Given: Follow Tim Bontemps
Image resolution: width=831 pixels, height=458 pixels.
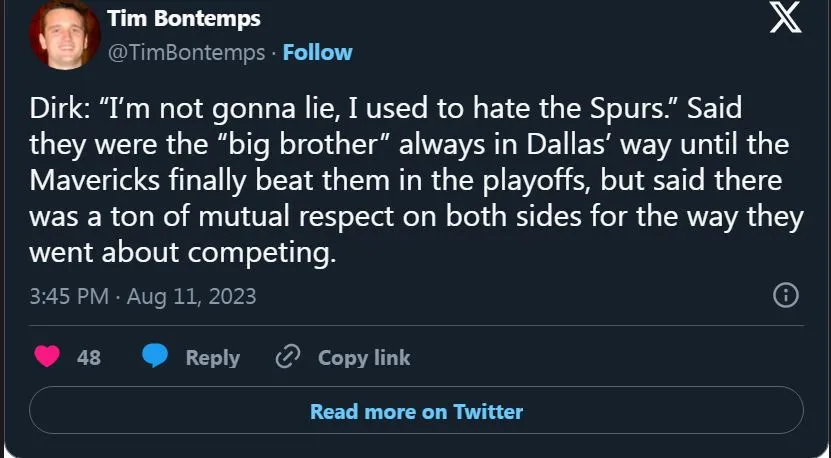Looking at the screenshot, I should (x=318, y=52).
